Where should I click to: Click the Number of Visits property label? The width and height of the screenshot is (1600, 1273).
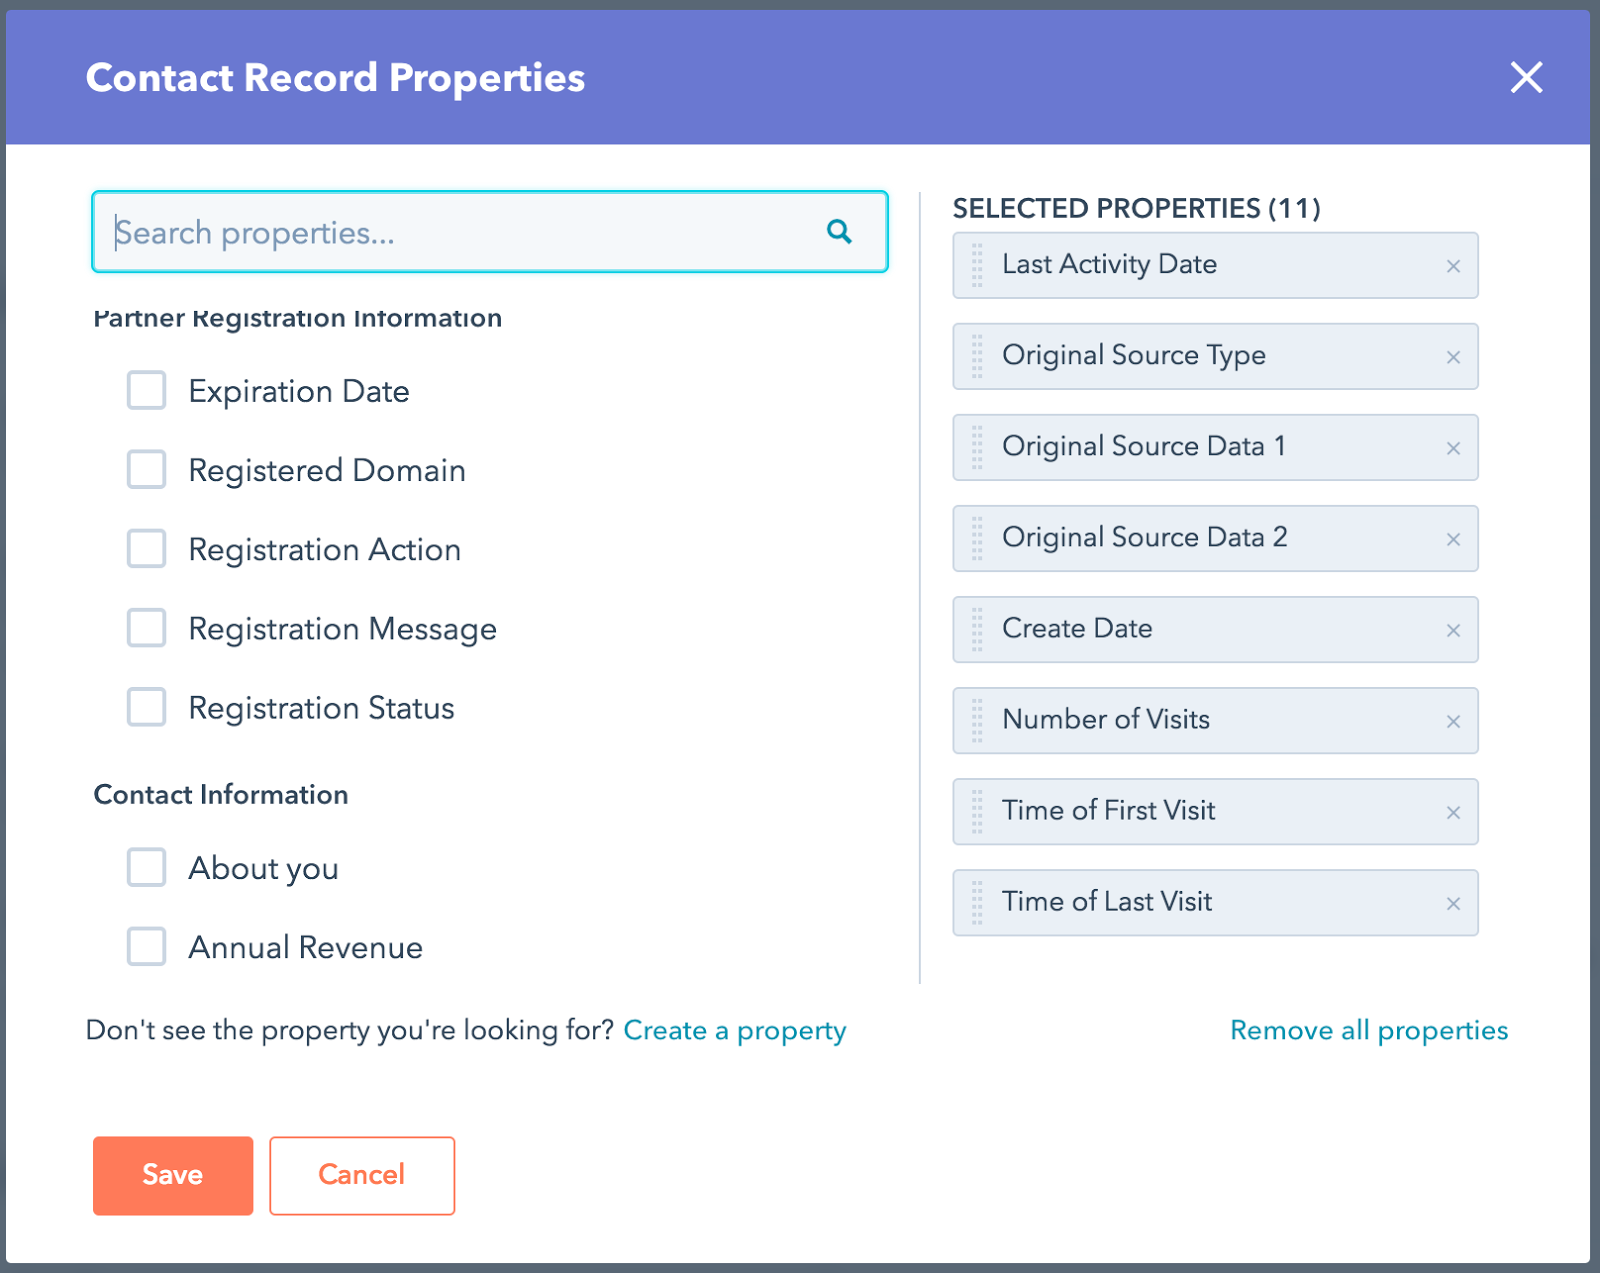pos(1106,719)
